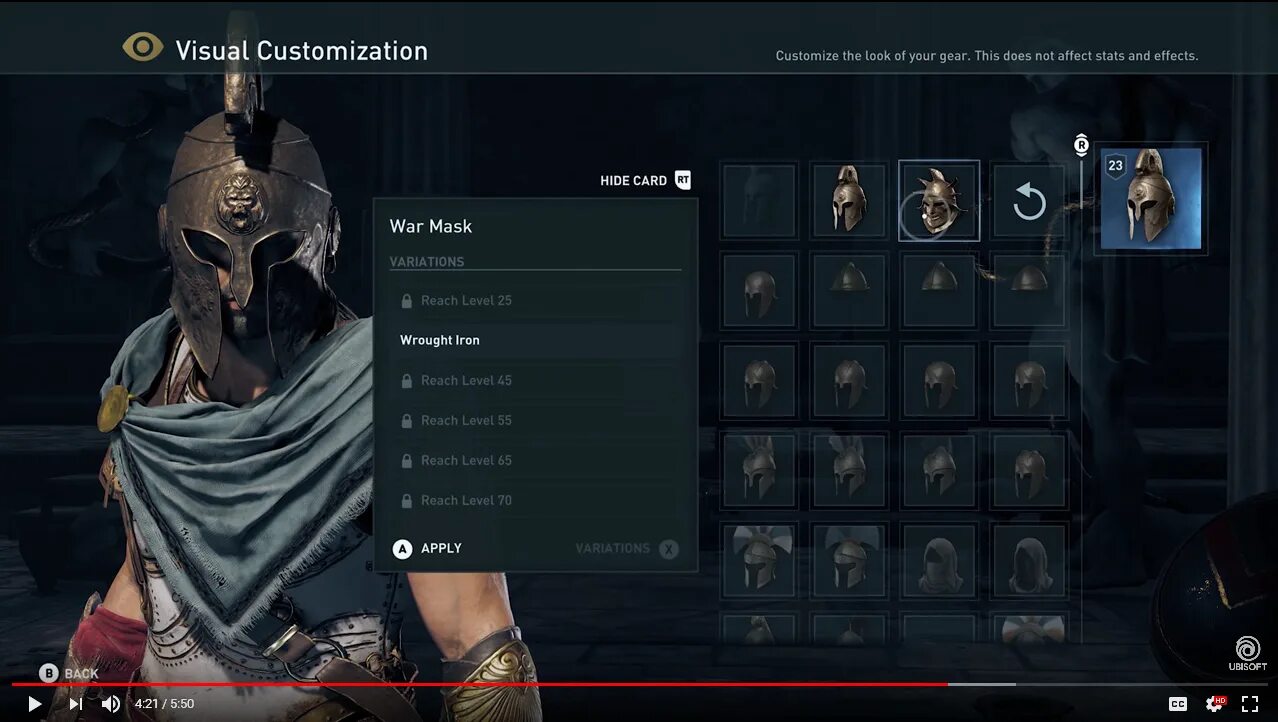Click the Variations X button
The image size is (1278, 722).
(x=627, y=548)
